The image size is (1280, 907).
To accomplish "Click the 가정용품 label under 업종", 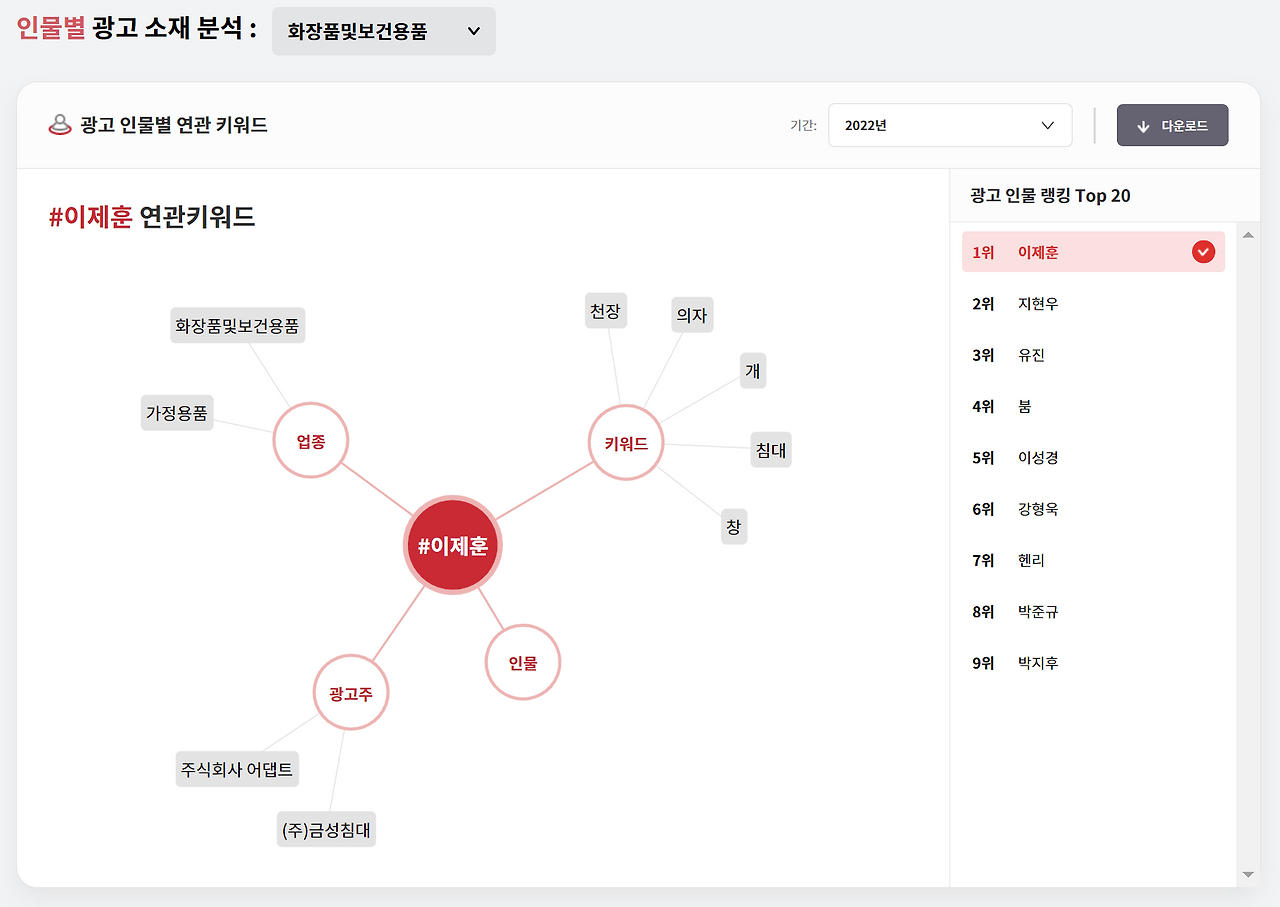I will point(177,412).
